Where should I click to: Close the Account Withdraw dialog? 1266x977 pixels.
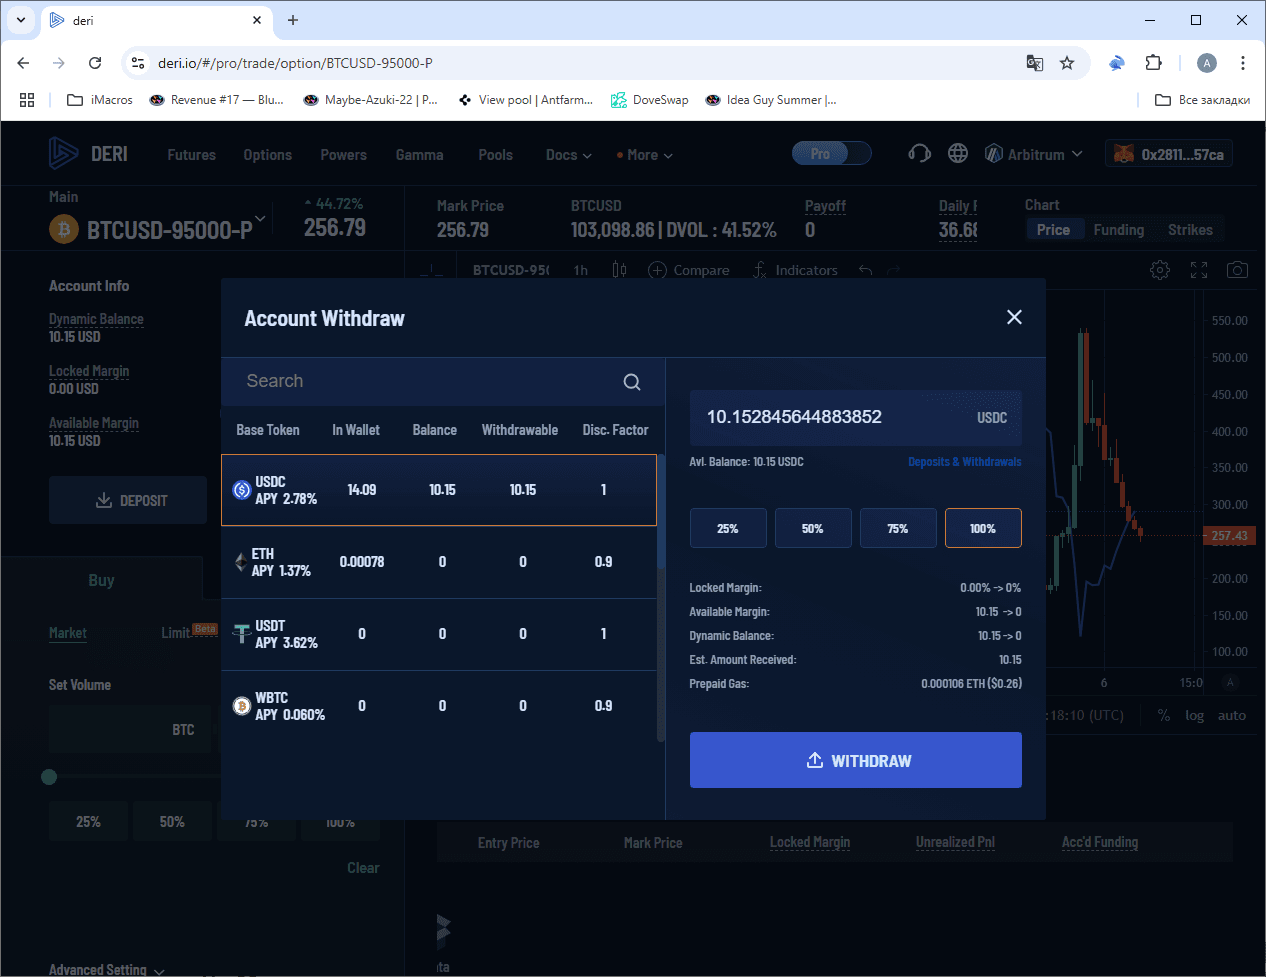1014,317
